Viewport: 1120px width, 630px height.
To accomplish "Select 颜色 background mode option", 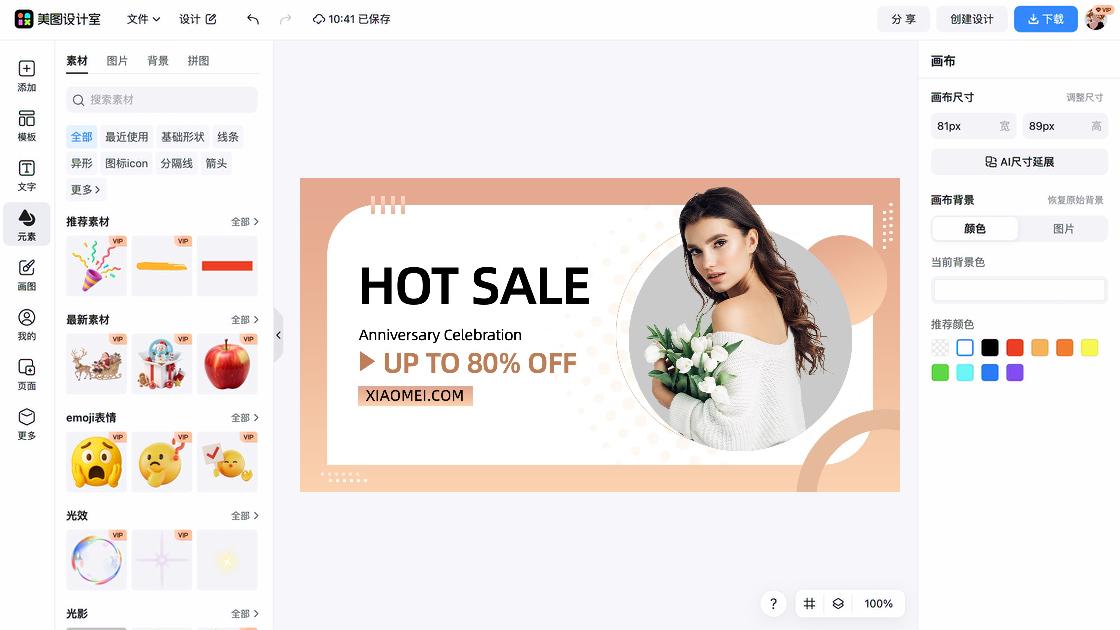I will tap(975, 229).
